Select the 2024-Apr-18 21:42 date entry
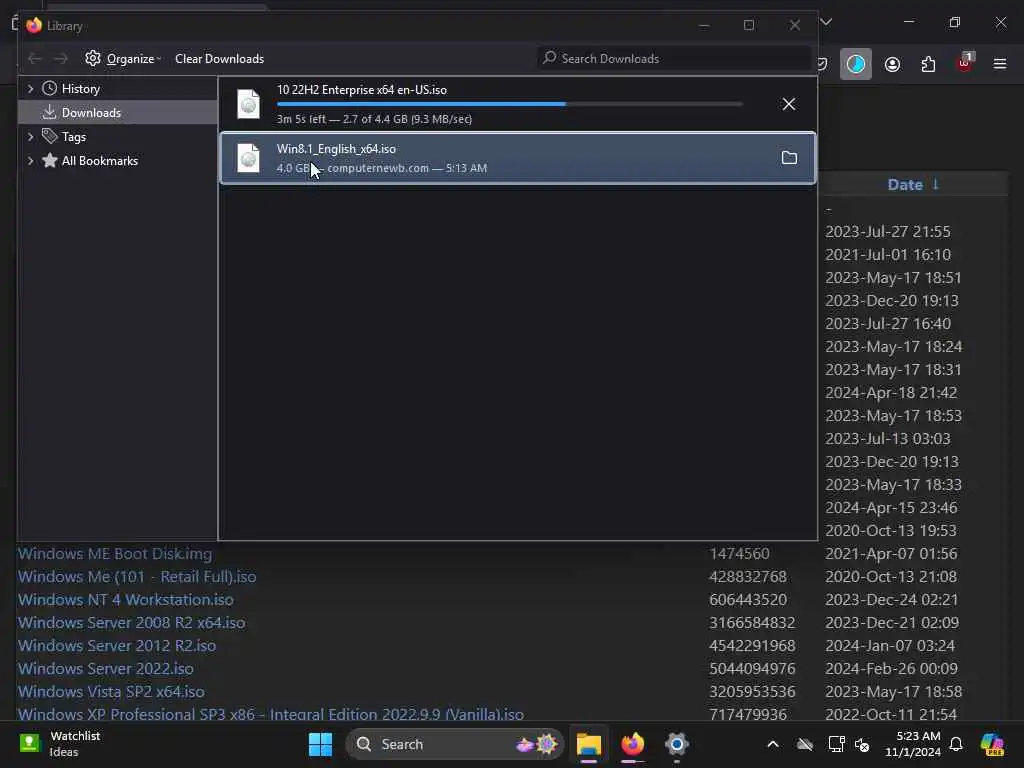The width and height of the screenshot is (1024, 768). [891, 392]
